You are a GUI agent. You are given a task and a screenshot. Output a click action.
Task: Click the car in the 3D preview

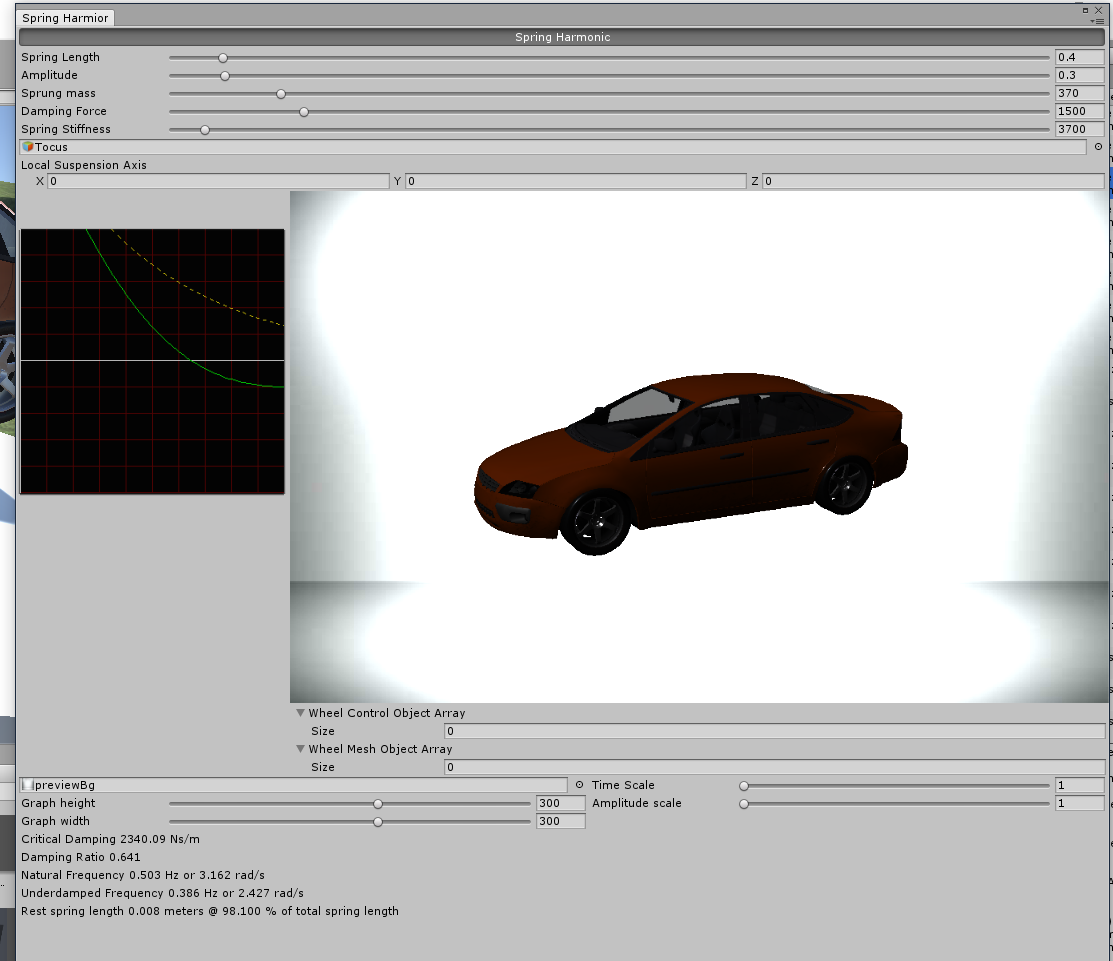click(x=690, y=460)
